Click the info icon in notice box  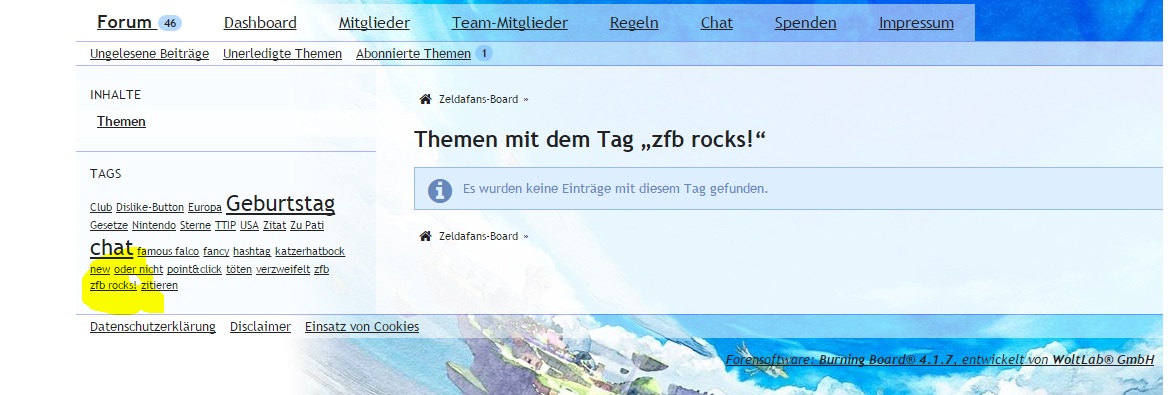click(x=440, y=190)
